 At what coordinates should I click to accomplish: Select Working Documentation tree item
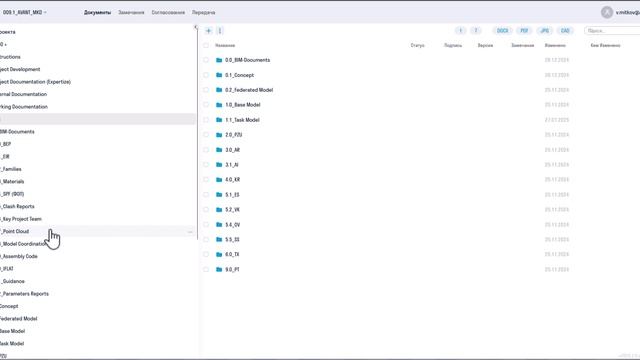click(x=24, y=107)
